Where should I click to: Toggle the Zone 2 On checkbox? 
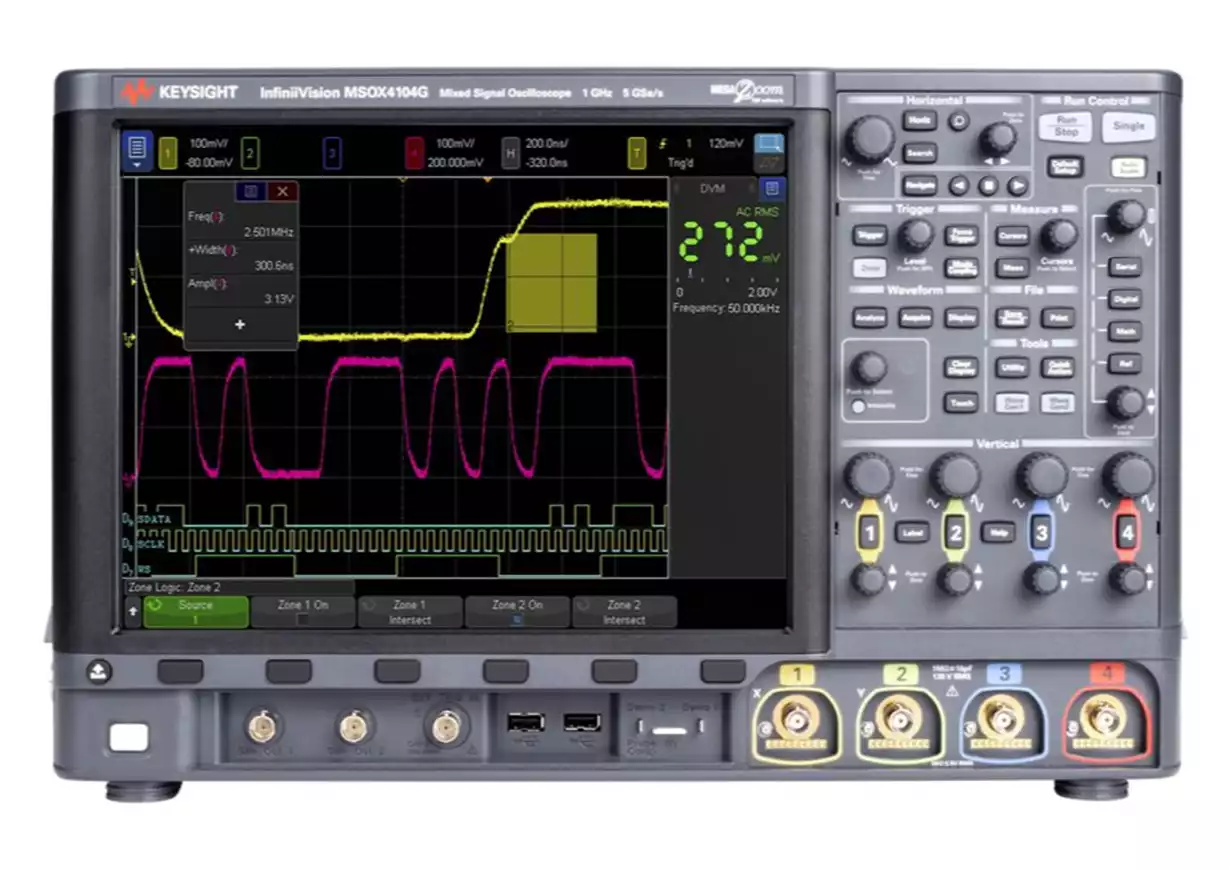[517, 620]
